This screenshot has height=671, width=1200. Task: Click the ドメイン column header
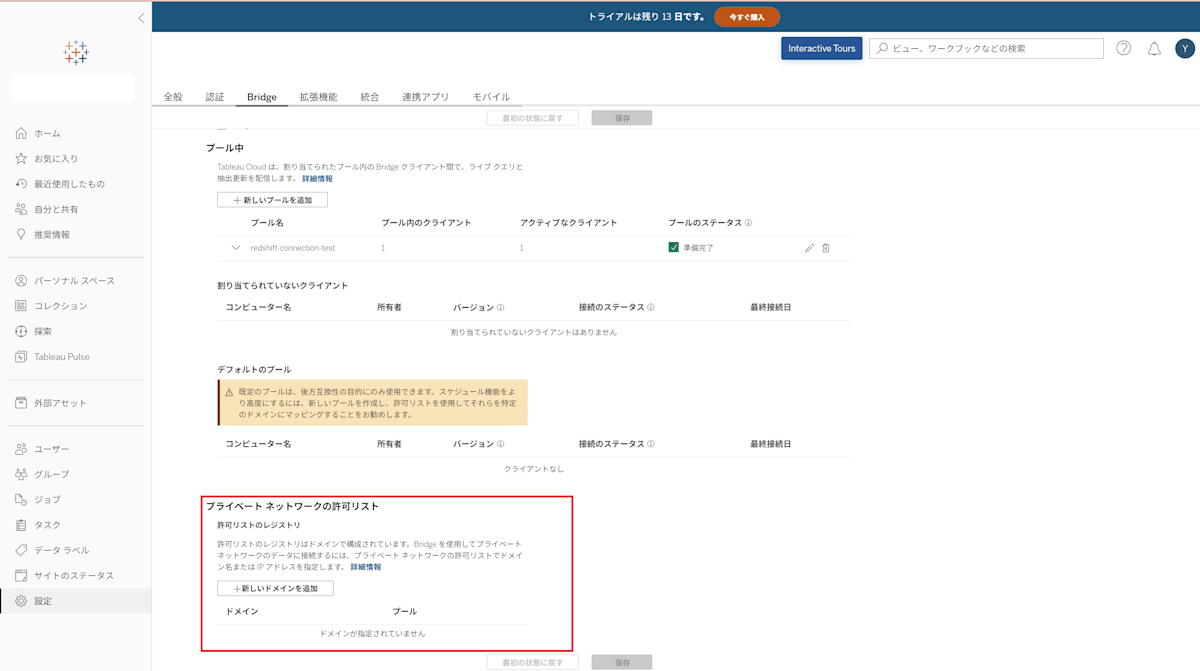pos(242,611)
